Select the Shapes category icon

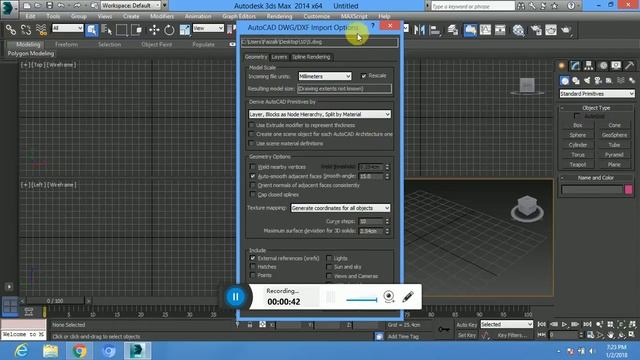576,81
